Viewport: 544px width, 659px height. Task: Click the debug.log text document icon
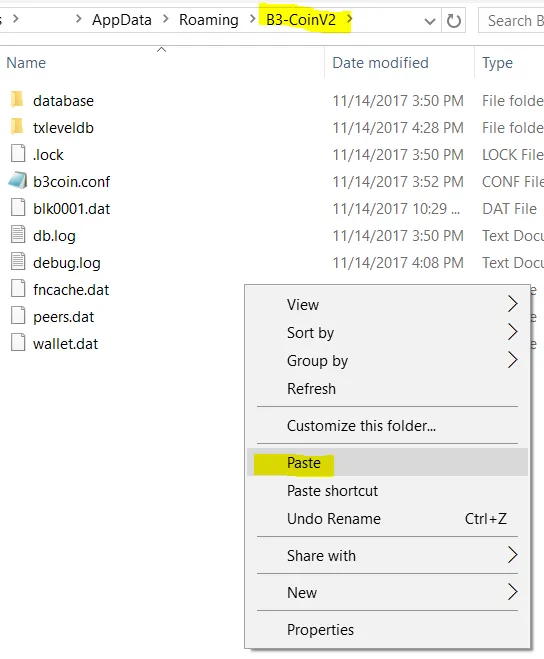point(18,262)
